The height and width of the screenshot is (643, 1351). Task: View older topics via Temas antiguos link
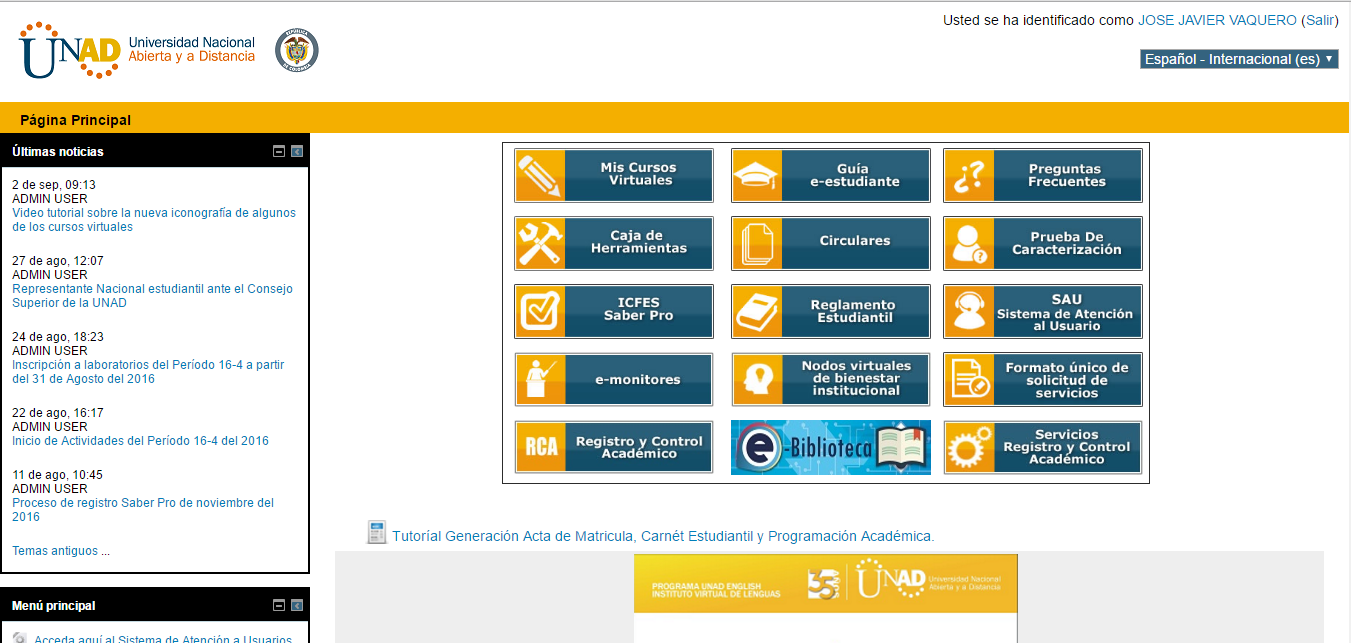(61, 551)
